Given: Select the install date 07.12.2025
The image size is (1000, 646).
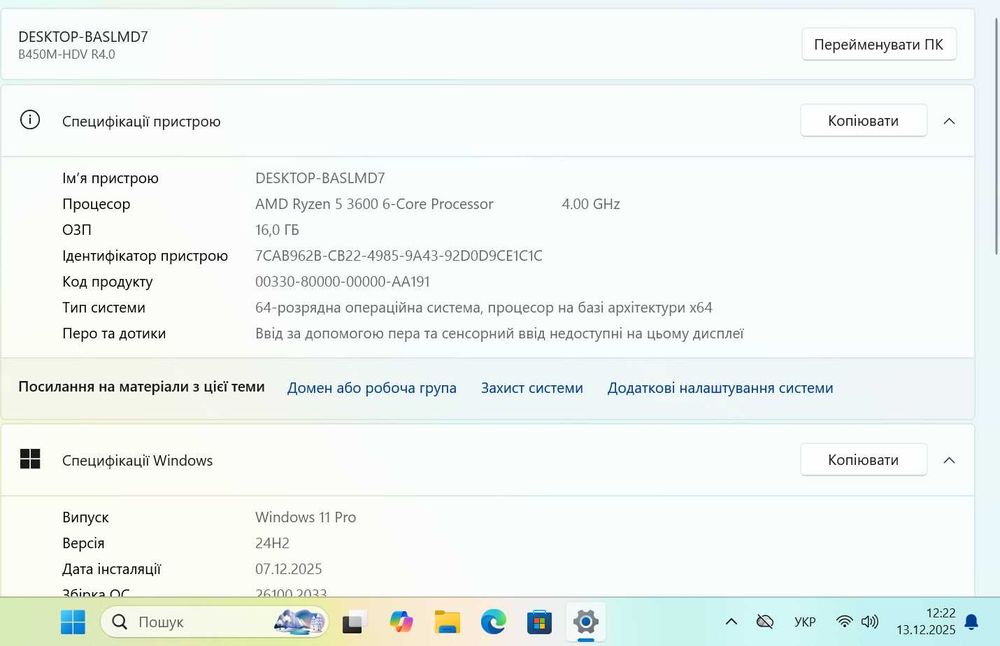Looking at the screenshot, I should (288, 569).
